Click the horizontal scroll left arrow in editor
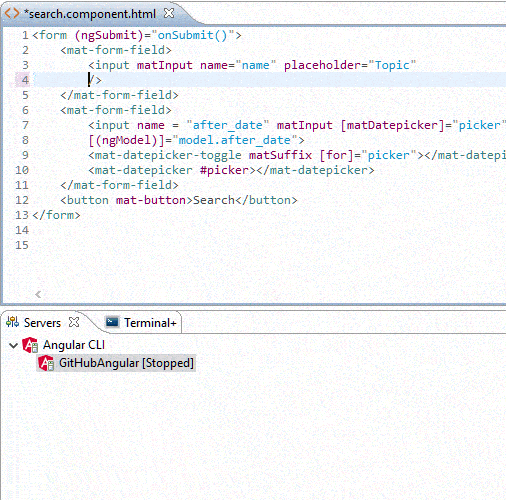This screenshot has height=500, width=506. coord(38,294)
